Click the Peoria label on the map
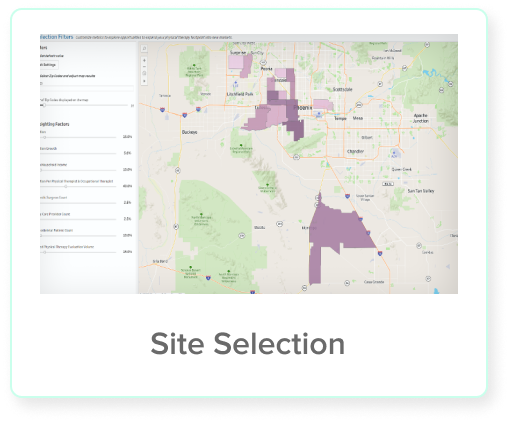The image size is (510, 422). click(x=266, y=69)
